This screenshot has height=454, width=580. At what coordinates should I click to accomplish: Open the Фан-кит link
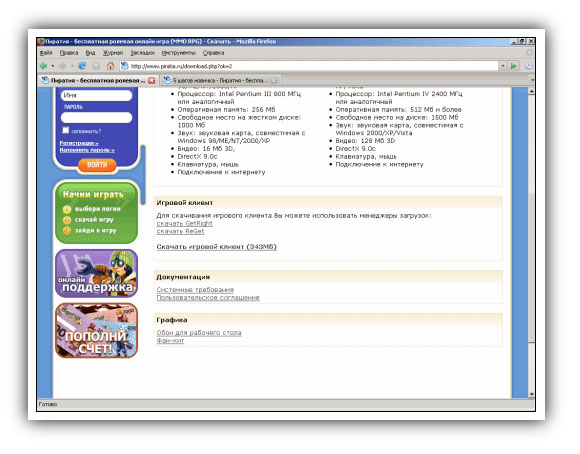tap(170, 341)
